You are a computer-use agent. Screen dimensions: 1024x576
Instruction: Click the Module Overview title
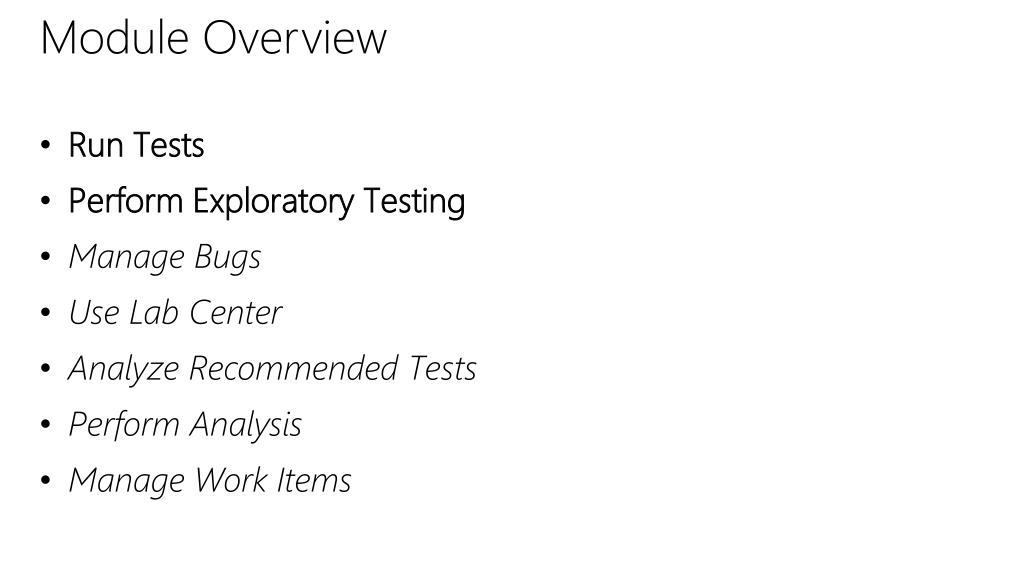tap(214, 37)
